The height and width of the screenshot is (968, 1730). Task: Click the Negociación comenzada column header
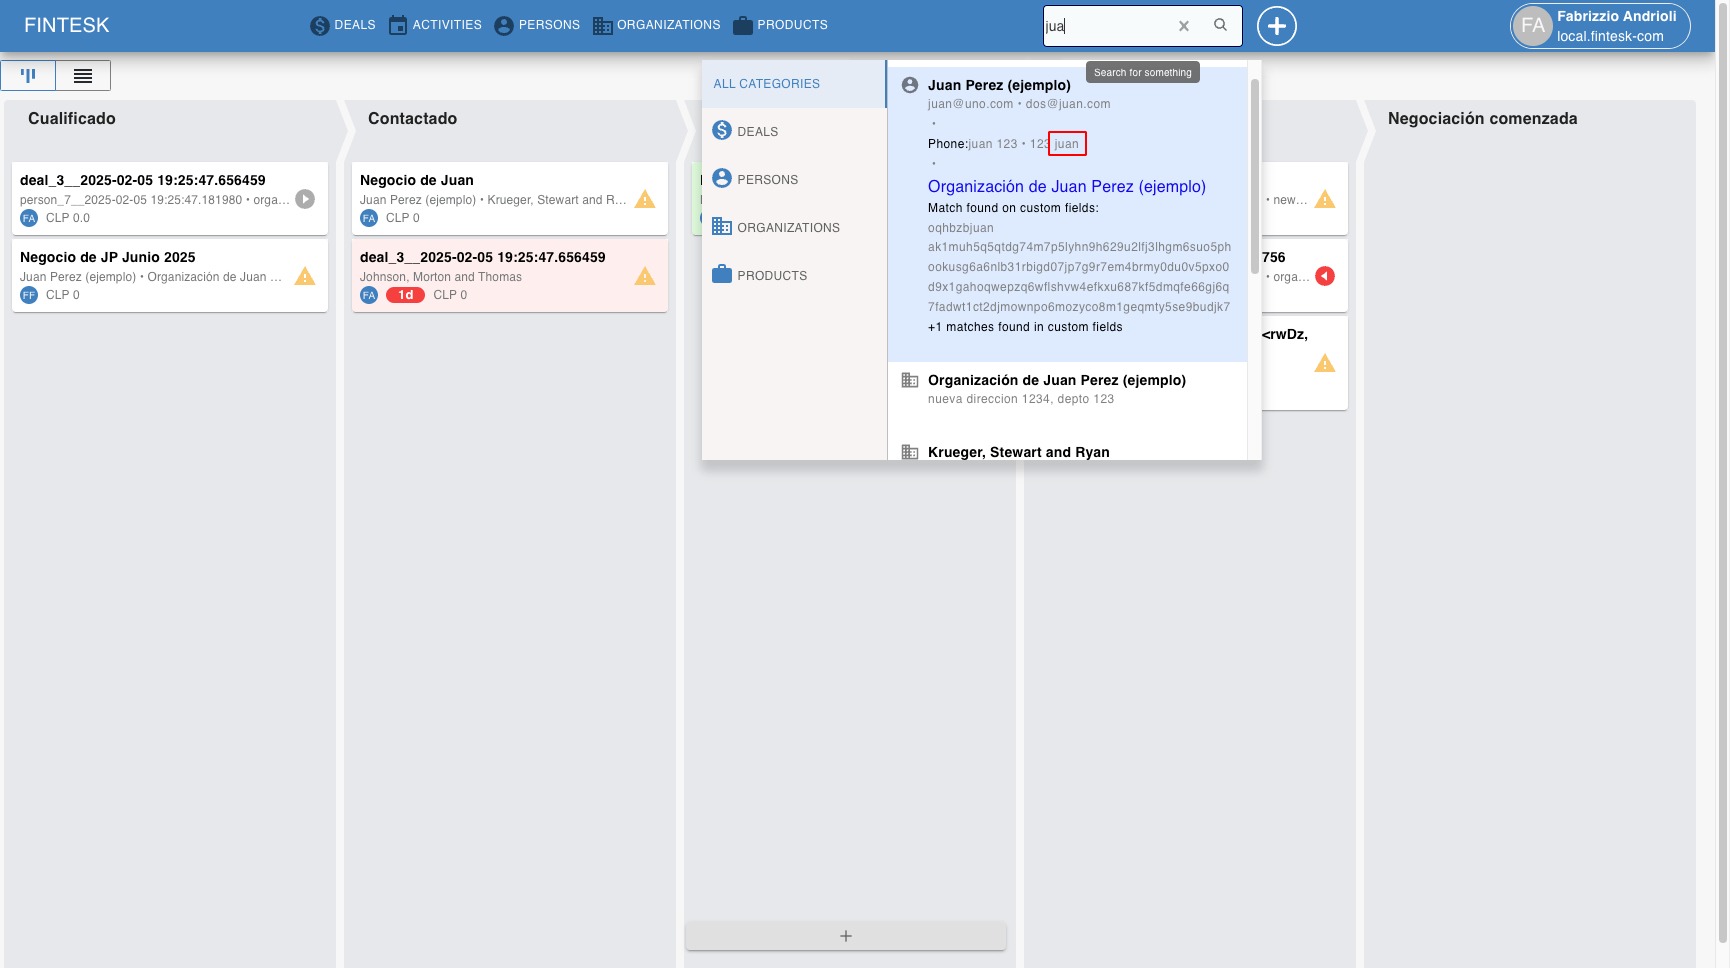[1482, 118]
